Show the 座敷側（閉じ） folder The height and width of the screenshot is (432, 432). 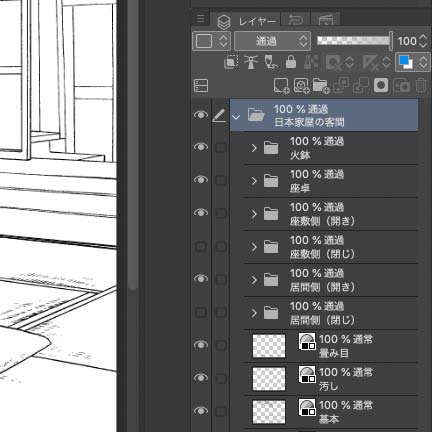[x=201, y=246]
